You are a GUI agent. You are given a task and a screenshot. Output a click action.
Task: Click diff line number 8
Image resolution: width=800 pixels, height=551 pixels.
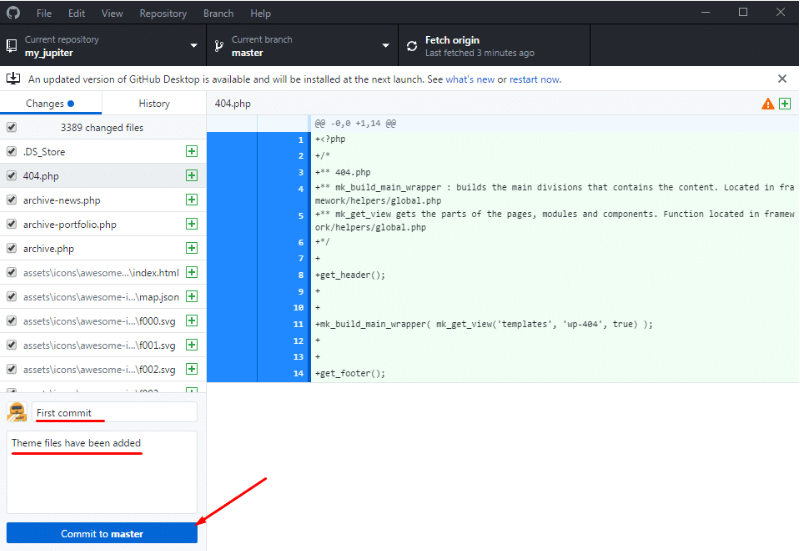coord(301,275)
